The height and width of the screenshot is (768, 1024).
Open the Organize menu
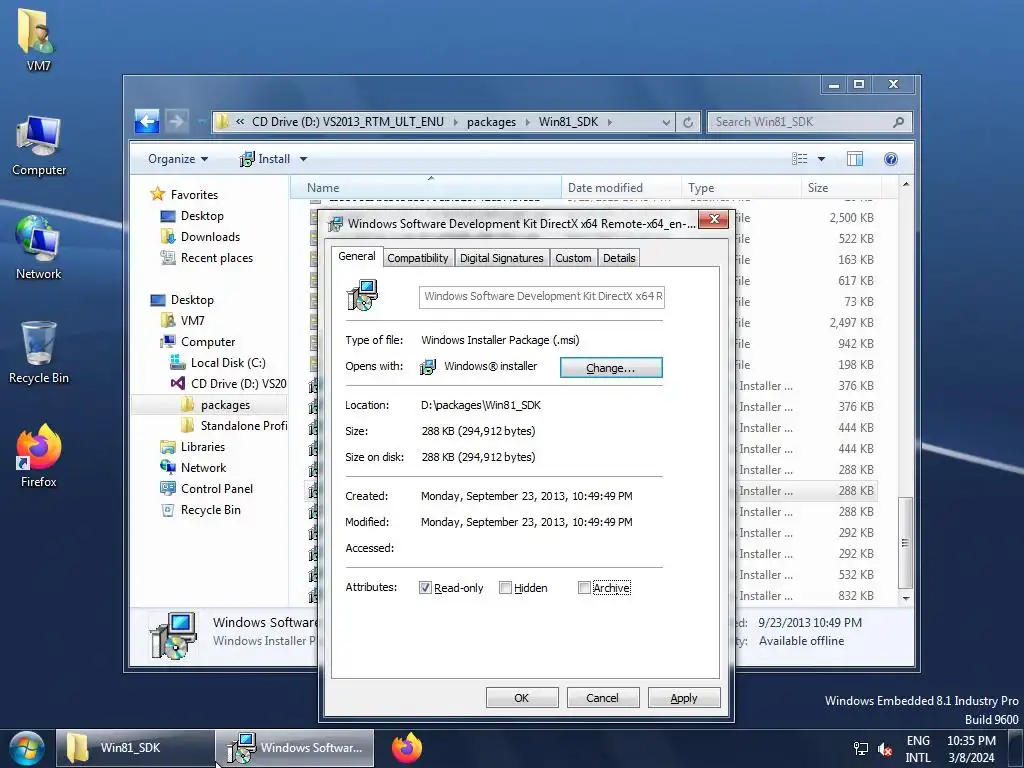[178, 159]
